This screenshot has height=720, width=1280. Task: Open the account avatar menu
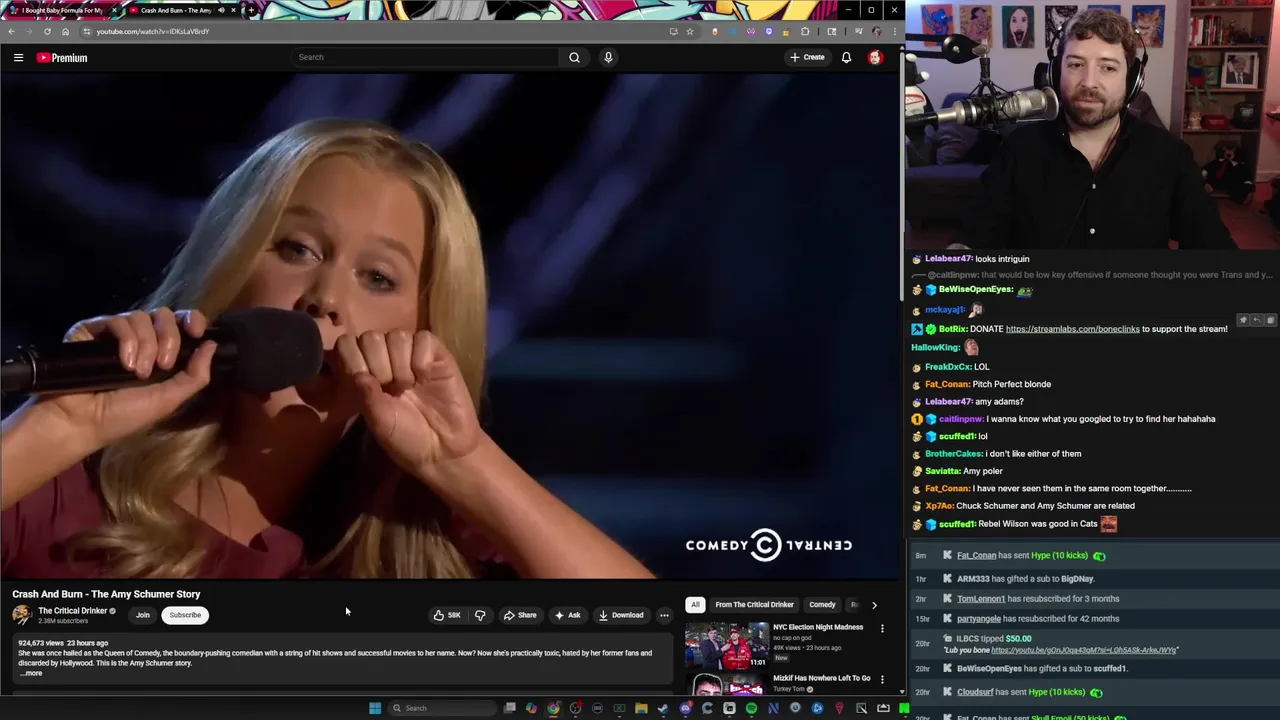pos(875,57)
